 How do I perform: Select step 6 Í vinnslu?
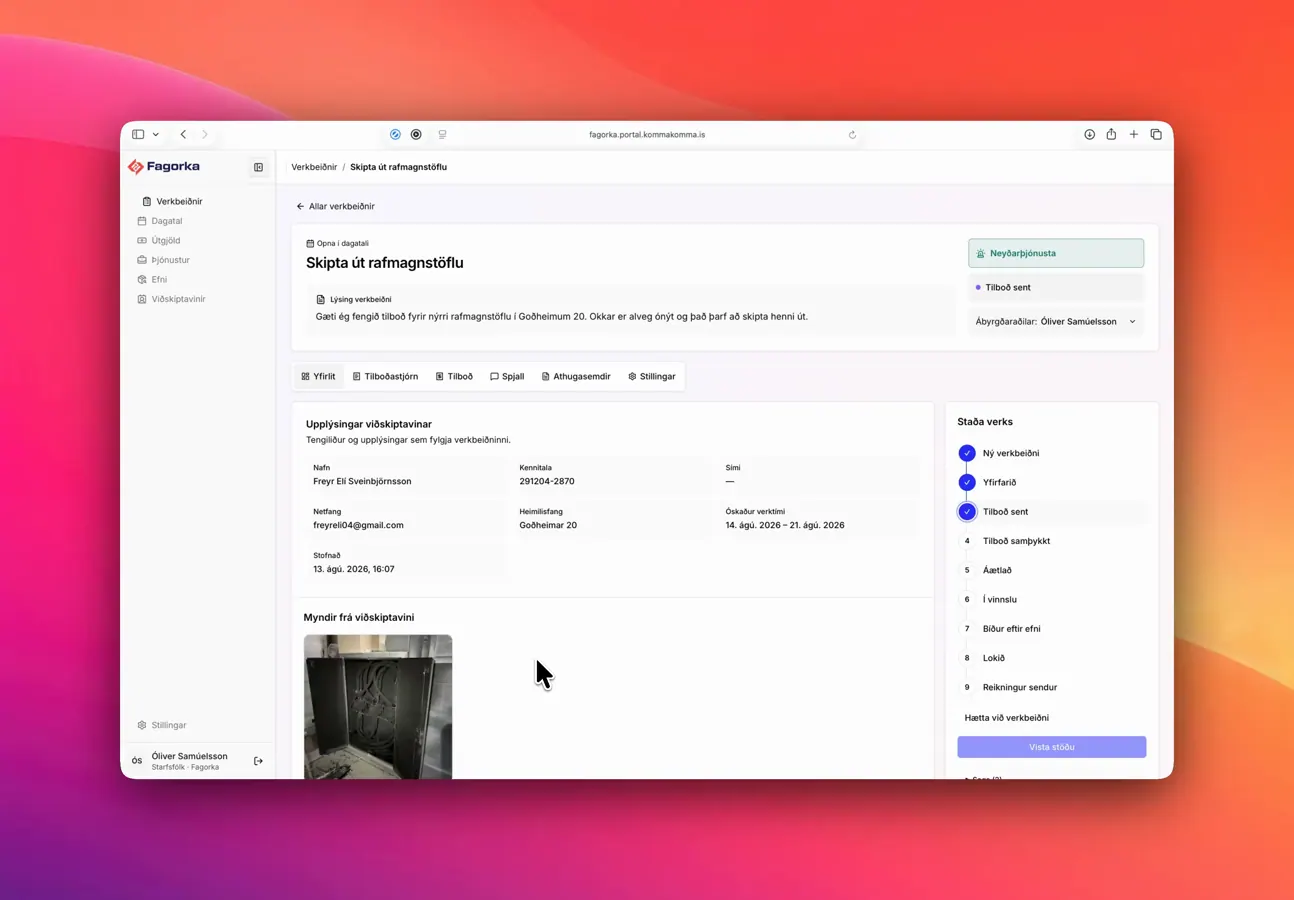[x=1051, y=599]
